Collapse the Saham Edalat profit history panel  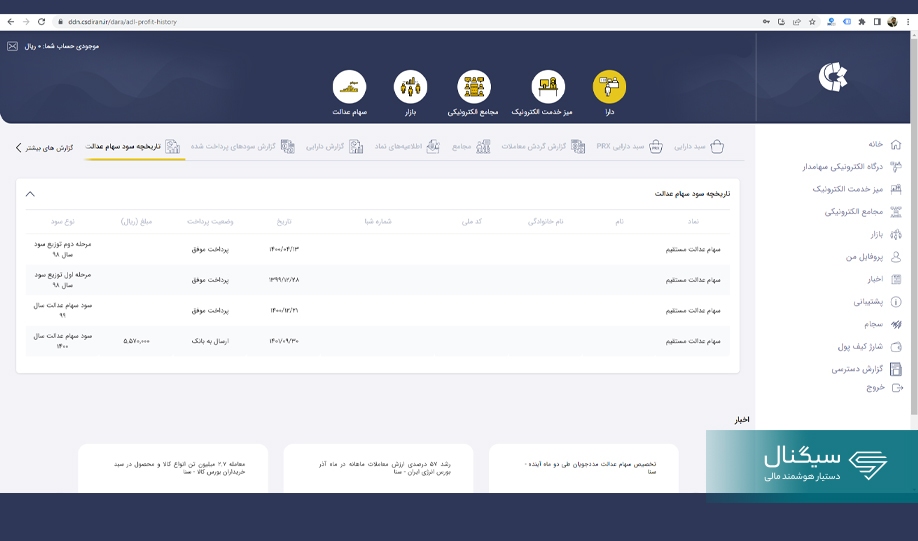30,194
